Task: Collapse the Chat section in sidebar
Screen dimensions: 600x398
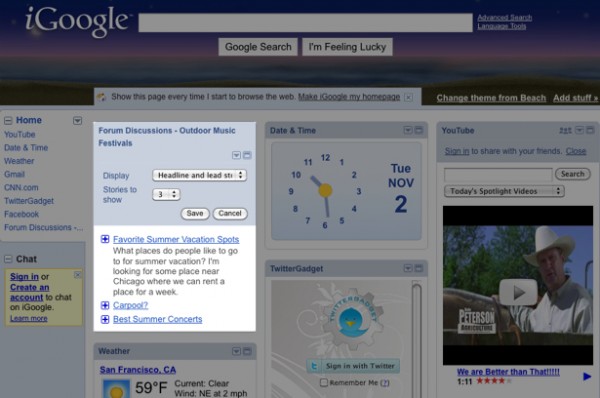Action: (8, 259)
